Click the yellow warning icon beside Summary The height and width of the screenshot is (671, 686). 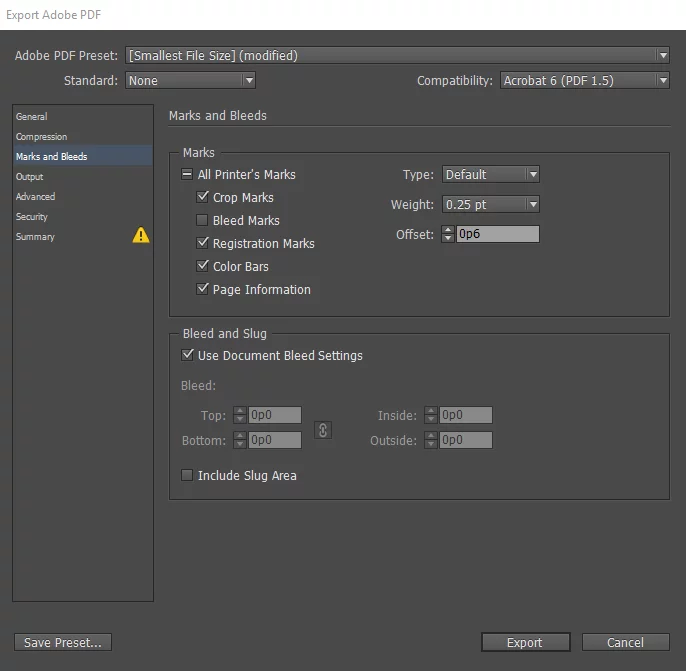coord(140,235)
